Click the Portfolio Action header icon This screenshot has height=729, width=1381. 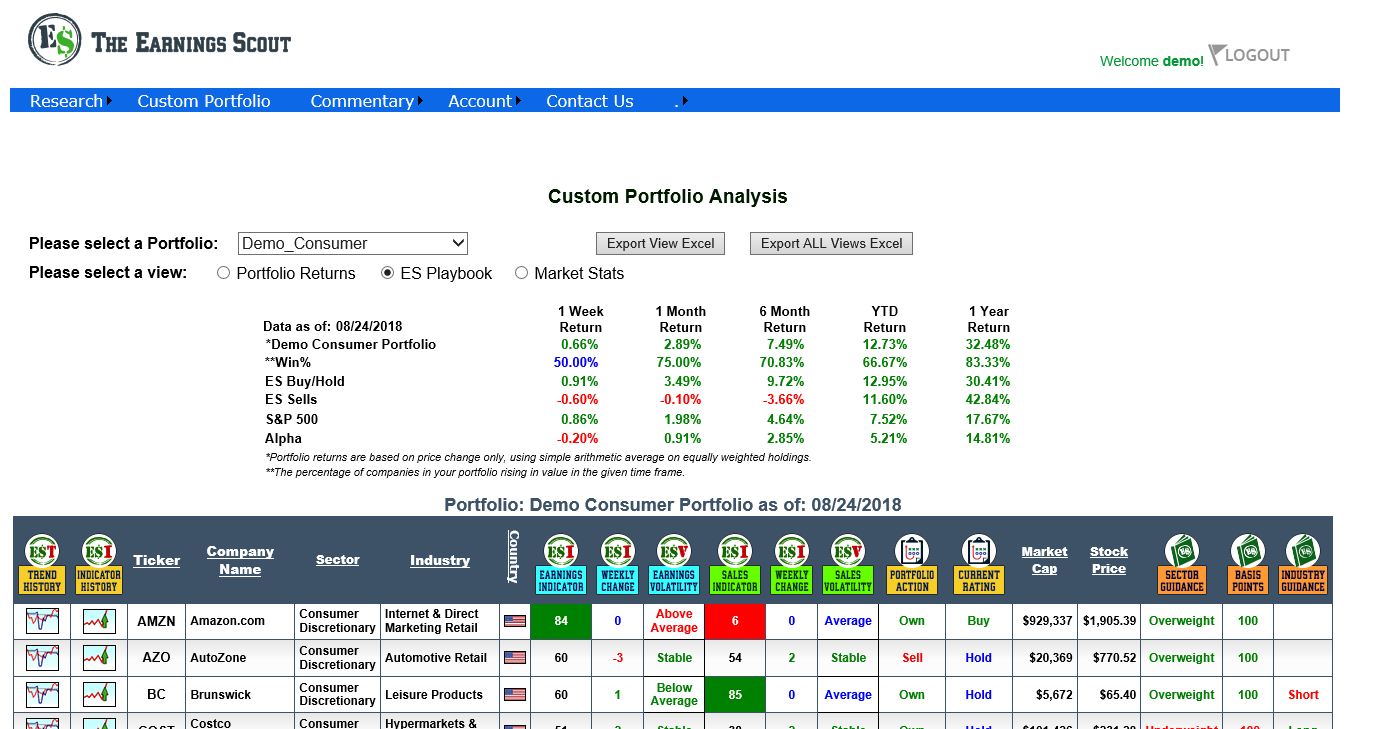[x=912, y=563]
